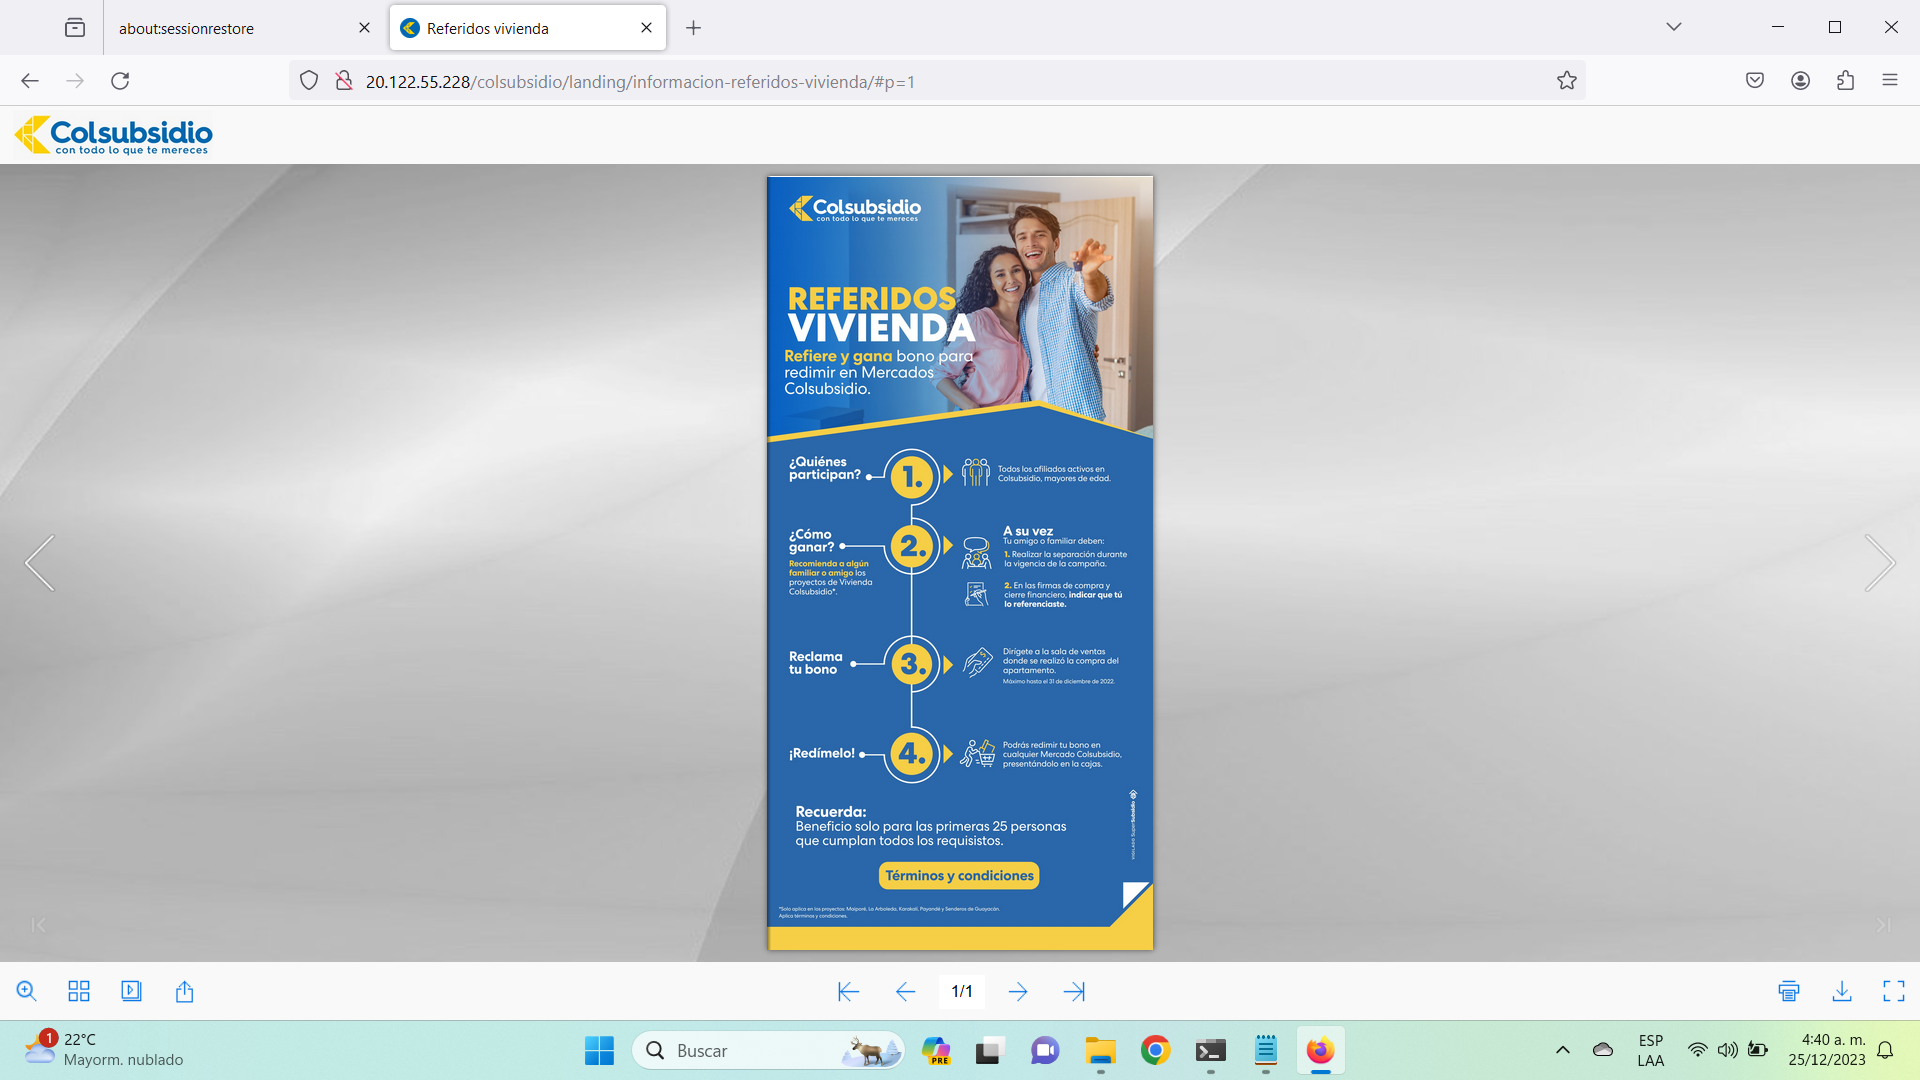
Task: Start the autoplay slideshow icon
Action: (131, 991)
